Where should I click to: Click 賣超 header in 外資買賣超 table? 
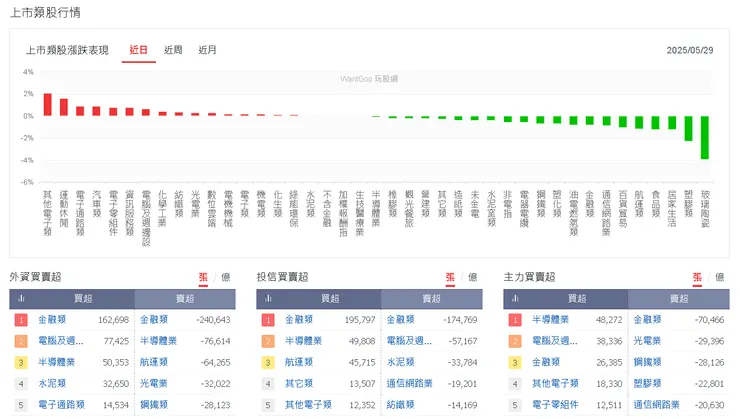click(185, 299)
